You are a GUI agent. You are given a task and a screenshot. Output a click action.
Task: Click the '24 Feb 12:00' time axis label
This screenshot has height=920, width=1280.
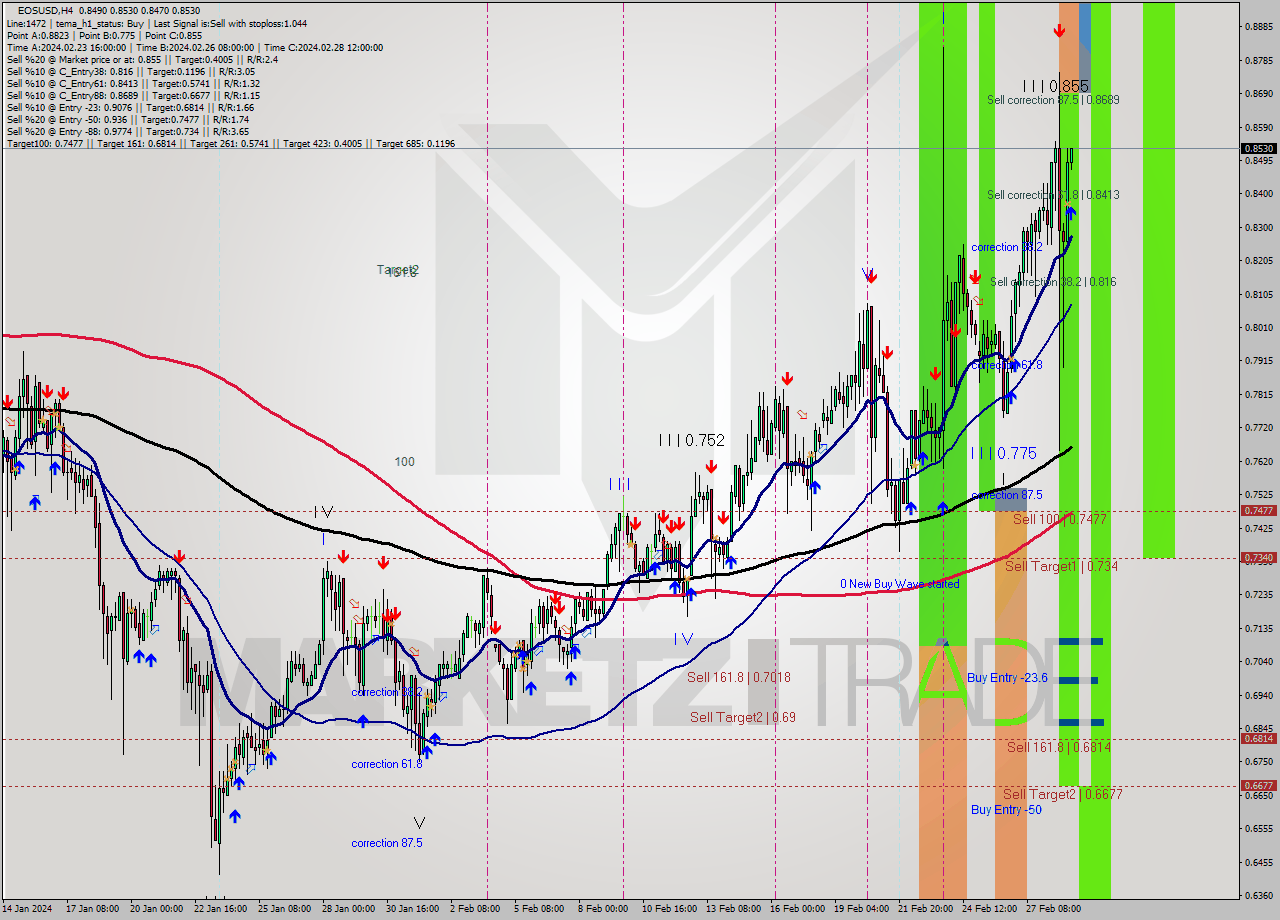click(x=990, y=909)
